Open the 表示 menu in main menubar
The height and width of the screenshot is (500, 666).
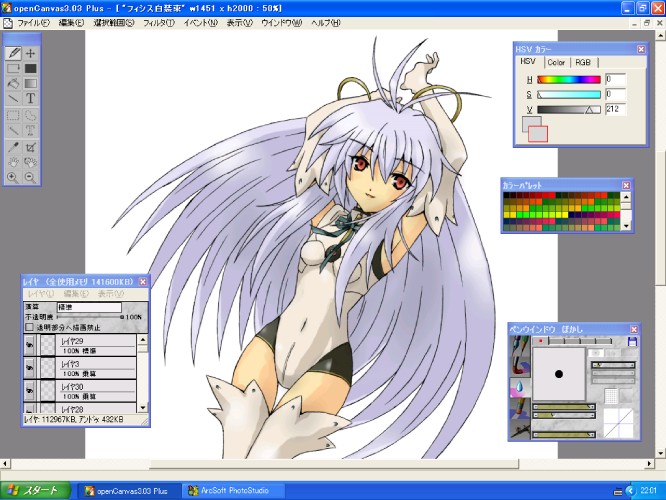point(239,23)
